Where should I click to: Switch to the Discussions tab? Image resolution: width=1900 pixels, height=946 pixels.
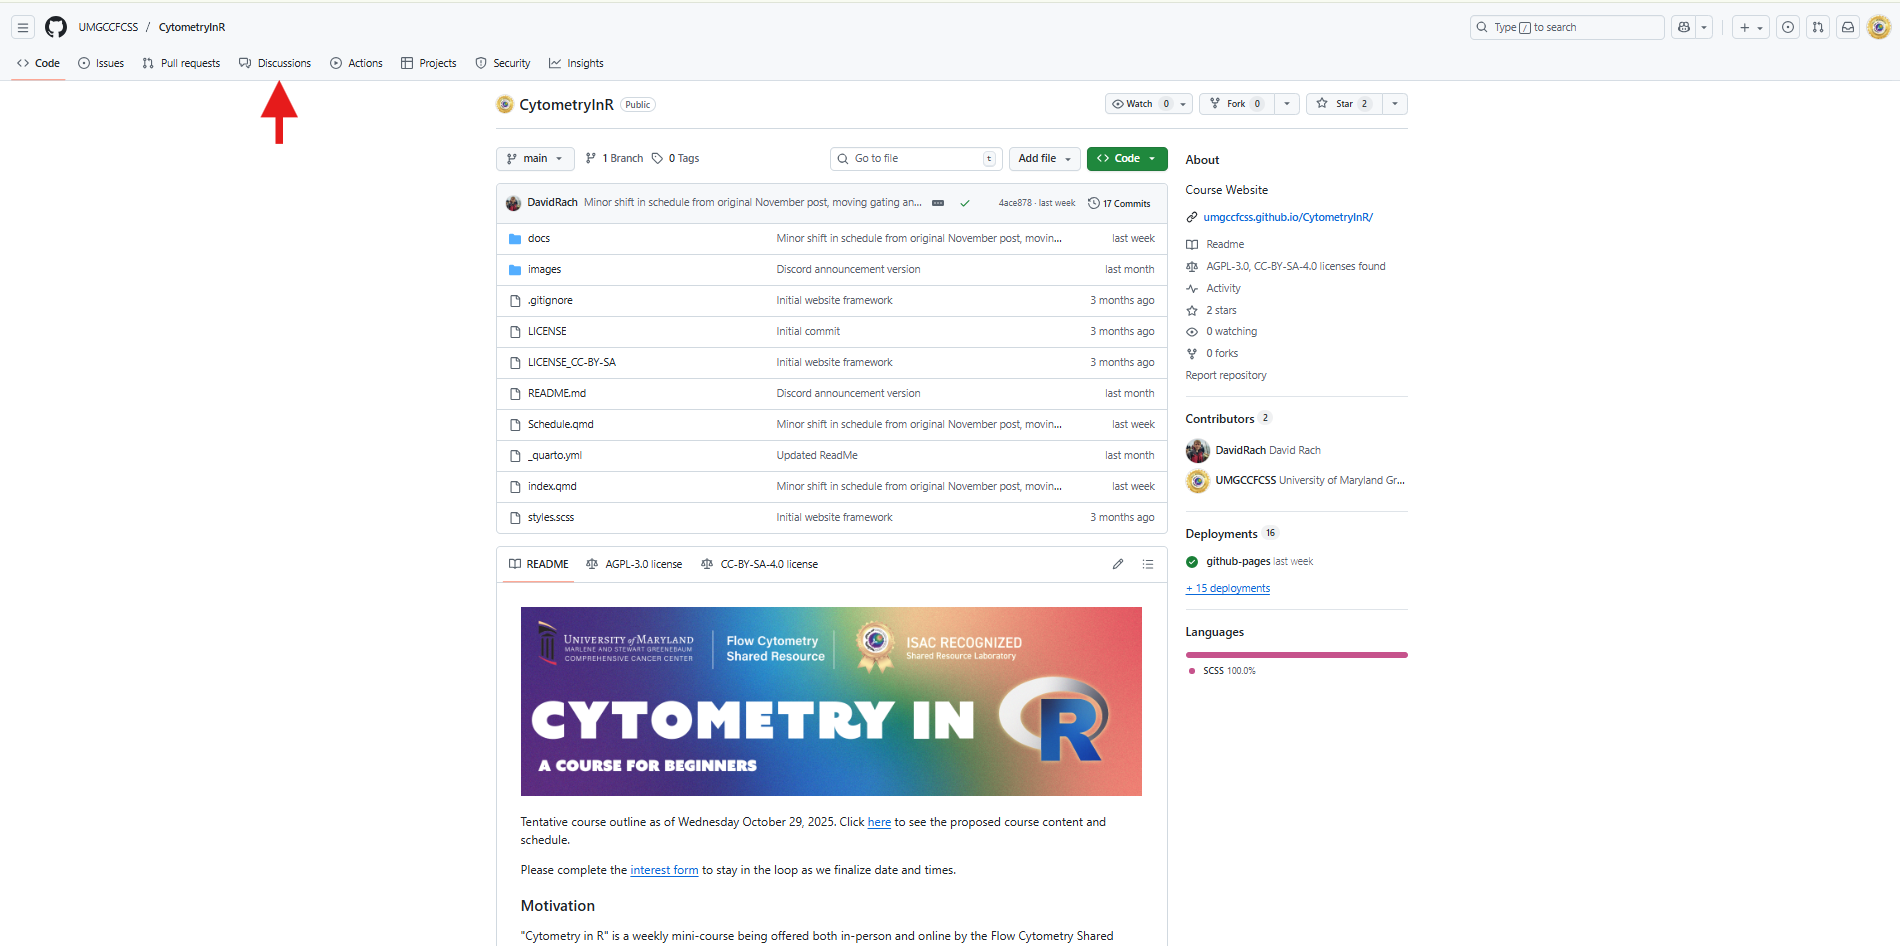point(275,63)
